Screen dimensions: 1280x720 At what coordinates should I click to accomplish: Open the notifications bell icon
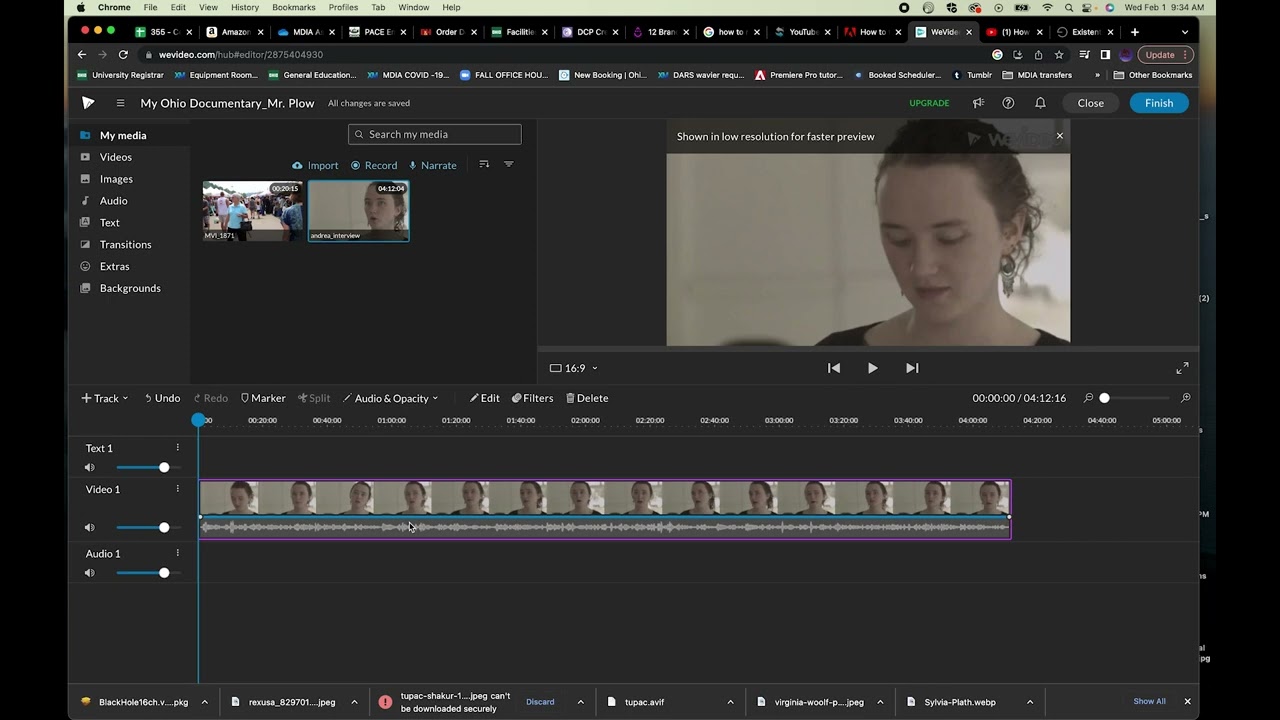point(1040,103)
